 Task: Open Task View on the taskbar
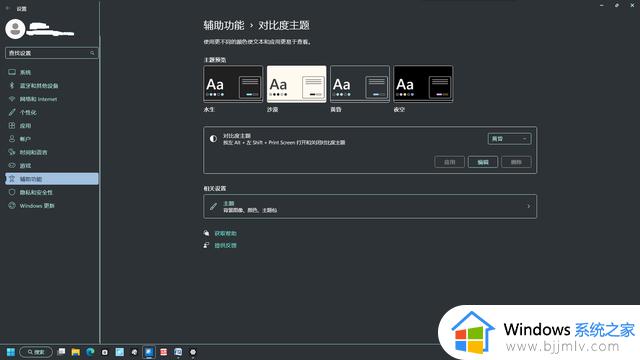tap(61, 352)
